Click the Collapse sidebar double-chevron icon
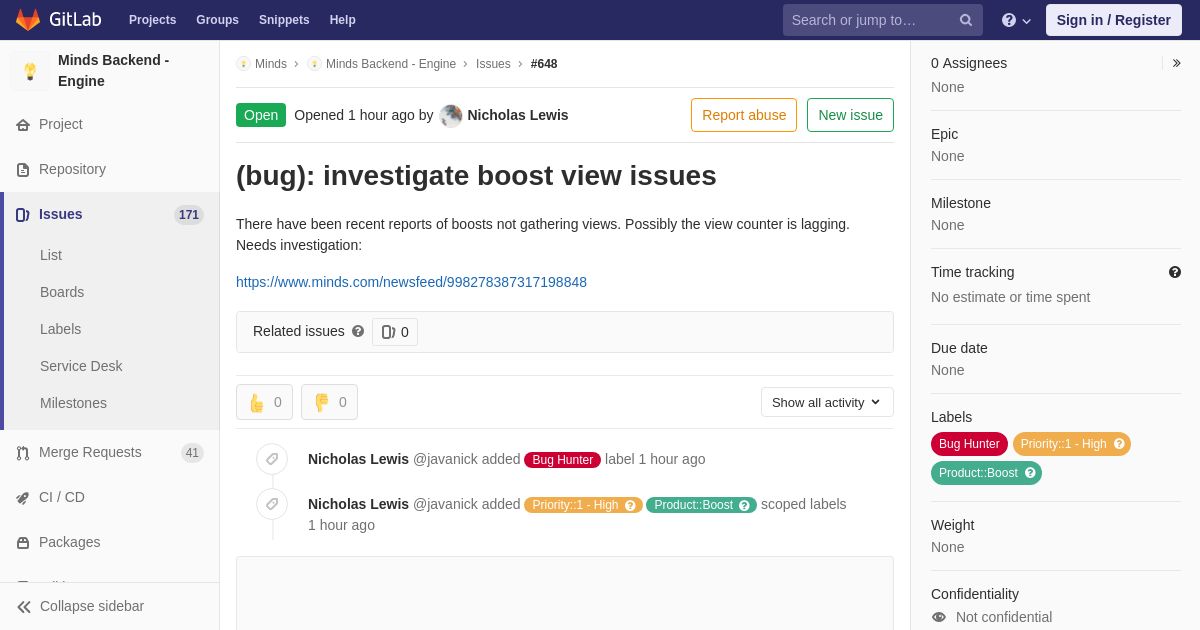Screen dimensions: 1200x630 tap(24, 607)
